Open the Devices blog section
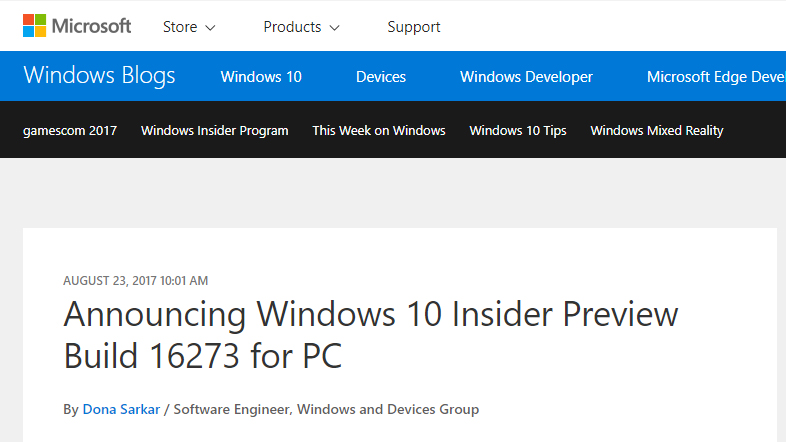The image size is (786, 442). pyautogui.click(x=381, y=77)
